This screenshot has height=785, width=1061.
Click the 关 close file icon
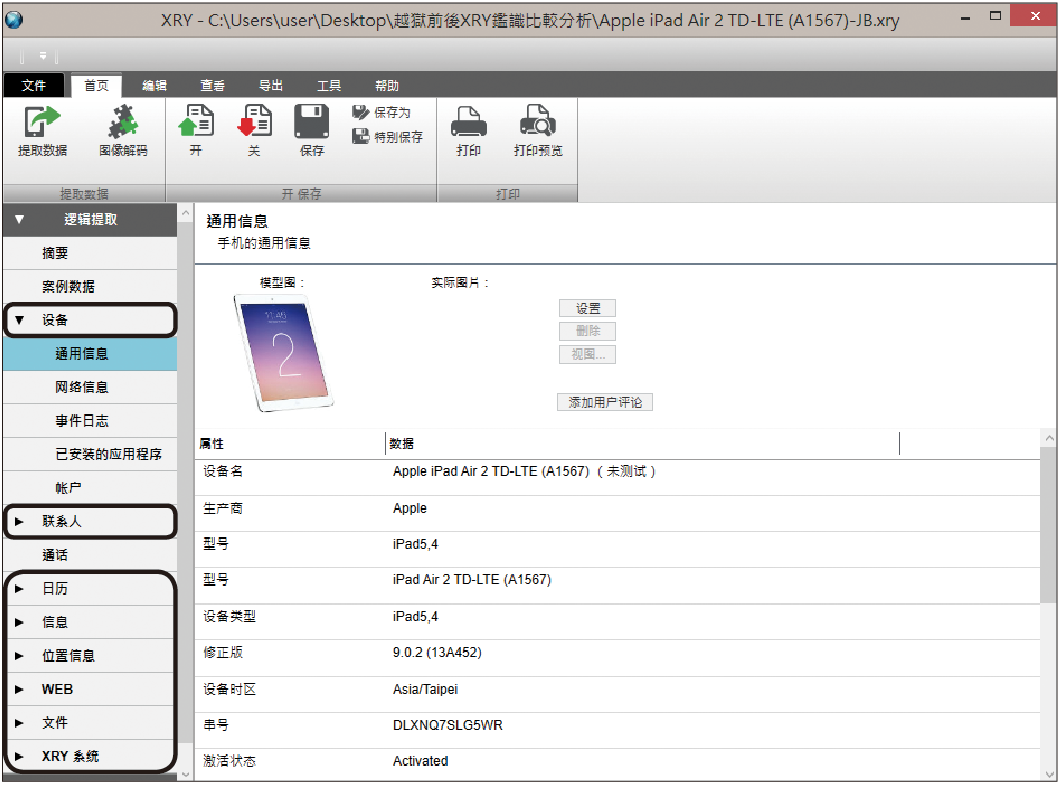tap(254, 122)
